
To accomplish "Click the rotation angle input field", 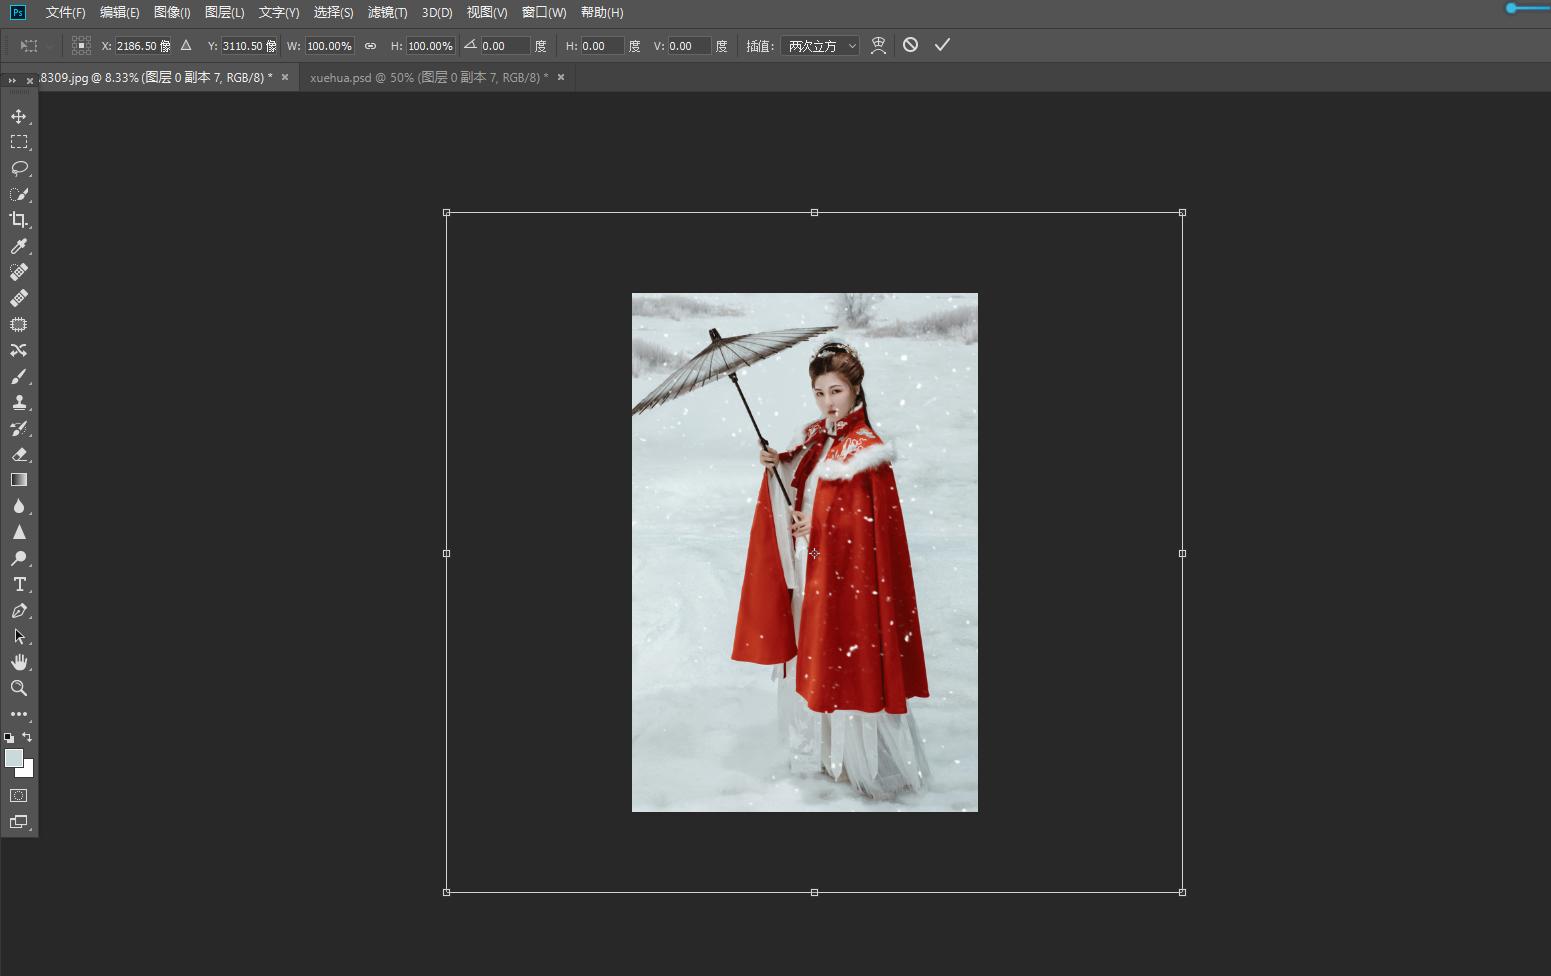I will pyautogui.click(x=504, y=46).
